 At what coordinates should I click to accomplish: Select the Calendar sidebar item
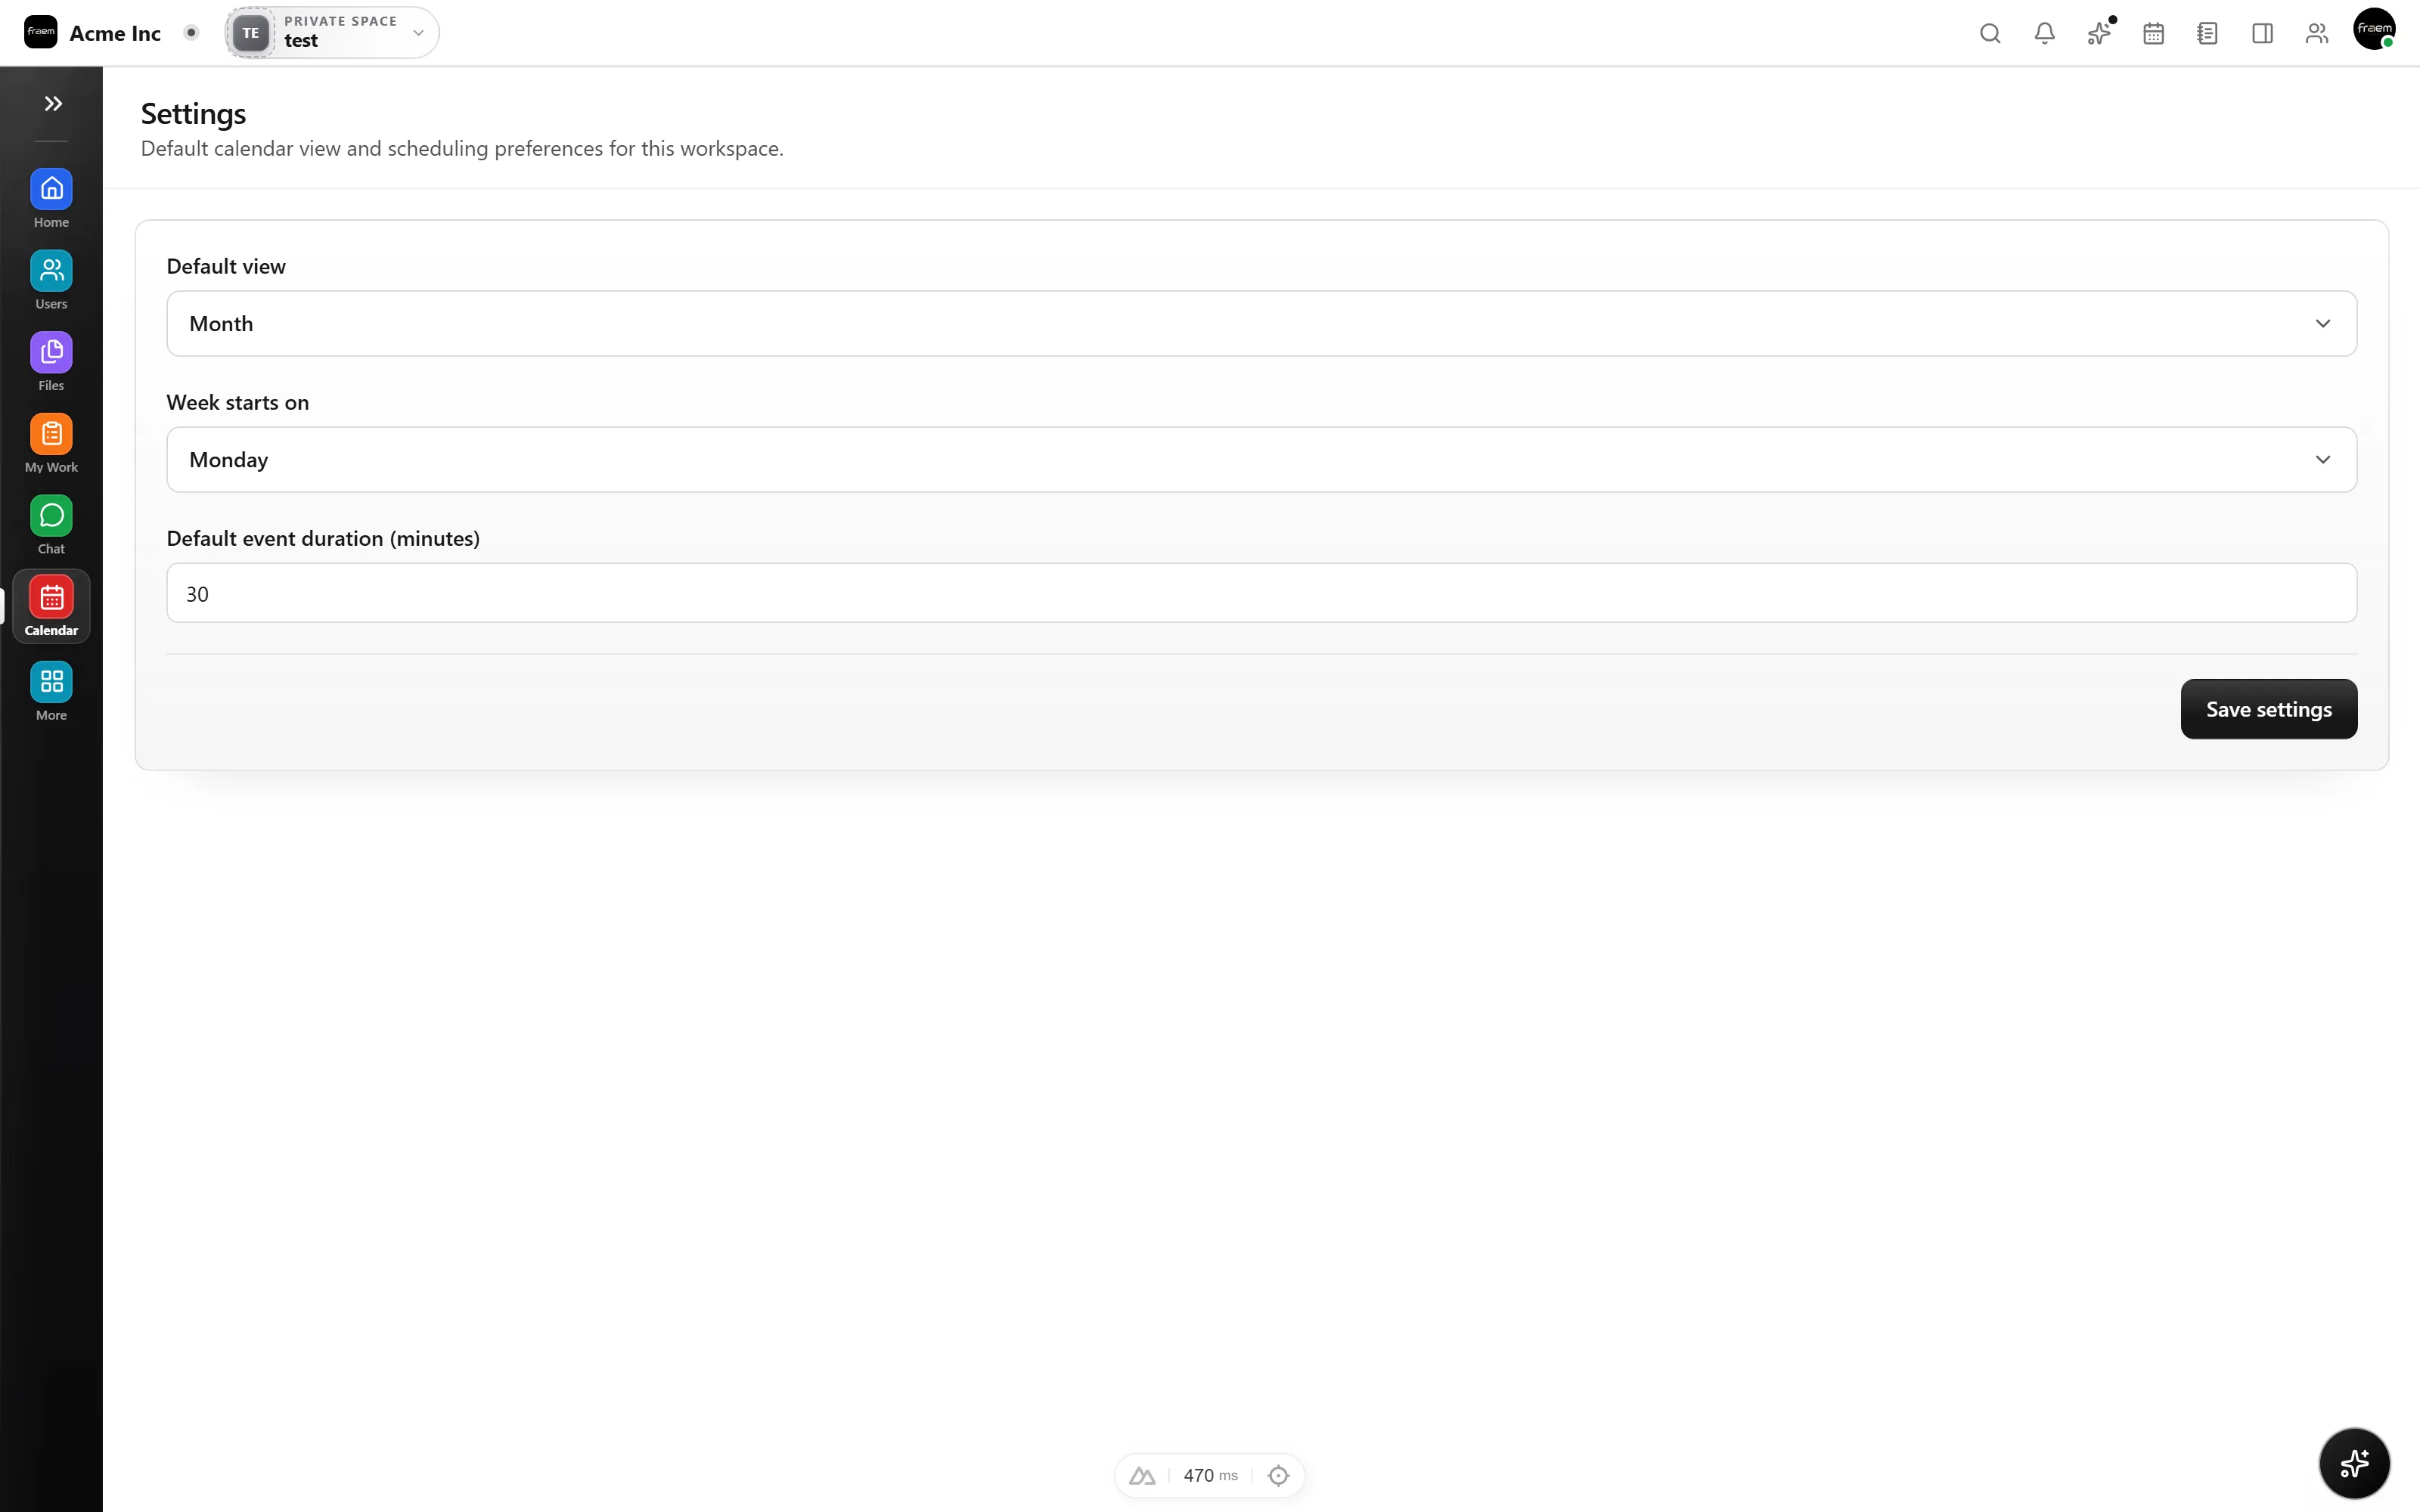pyautogui.click(x=51, y=607)
